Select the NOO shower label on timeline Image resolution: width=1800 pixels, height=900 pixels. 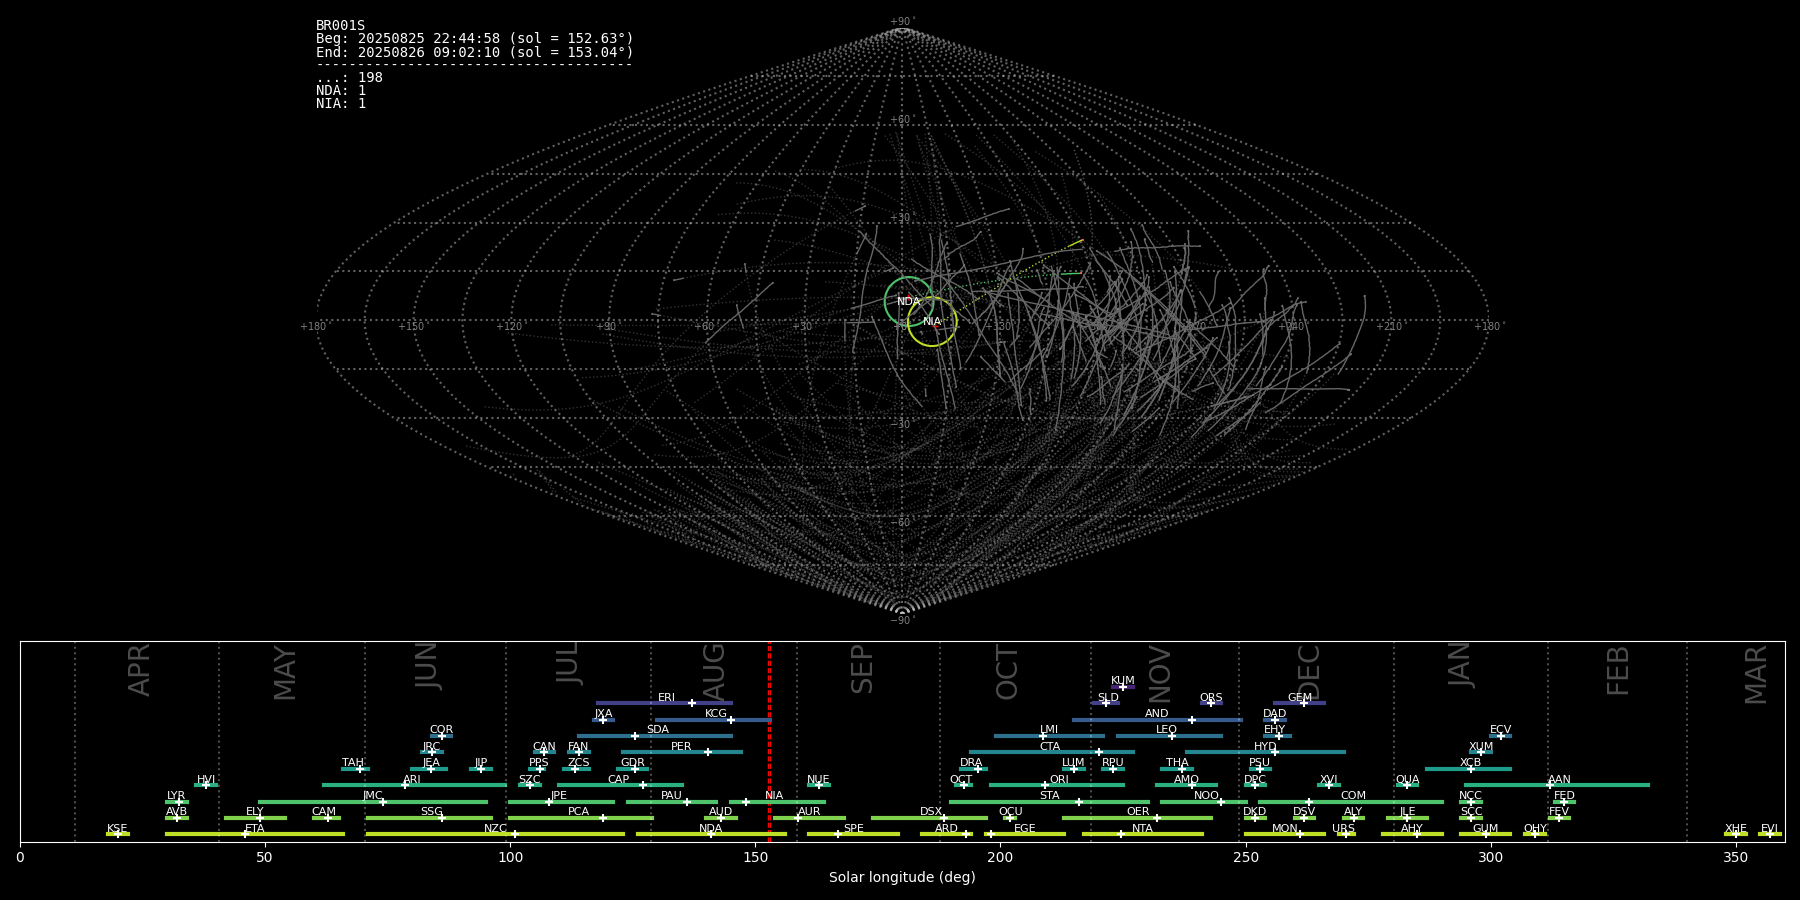coord(1206,796)
